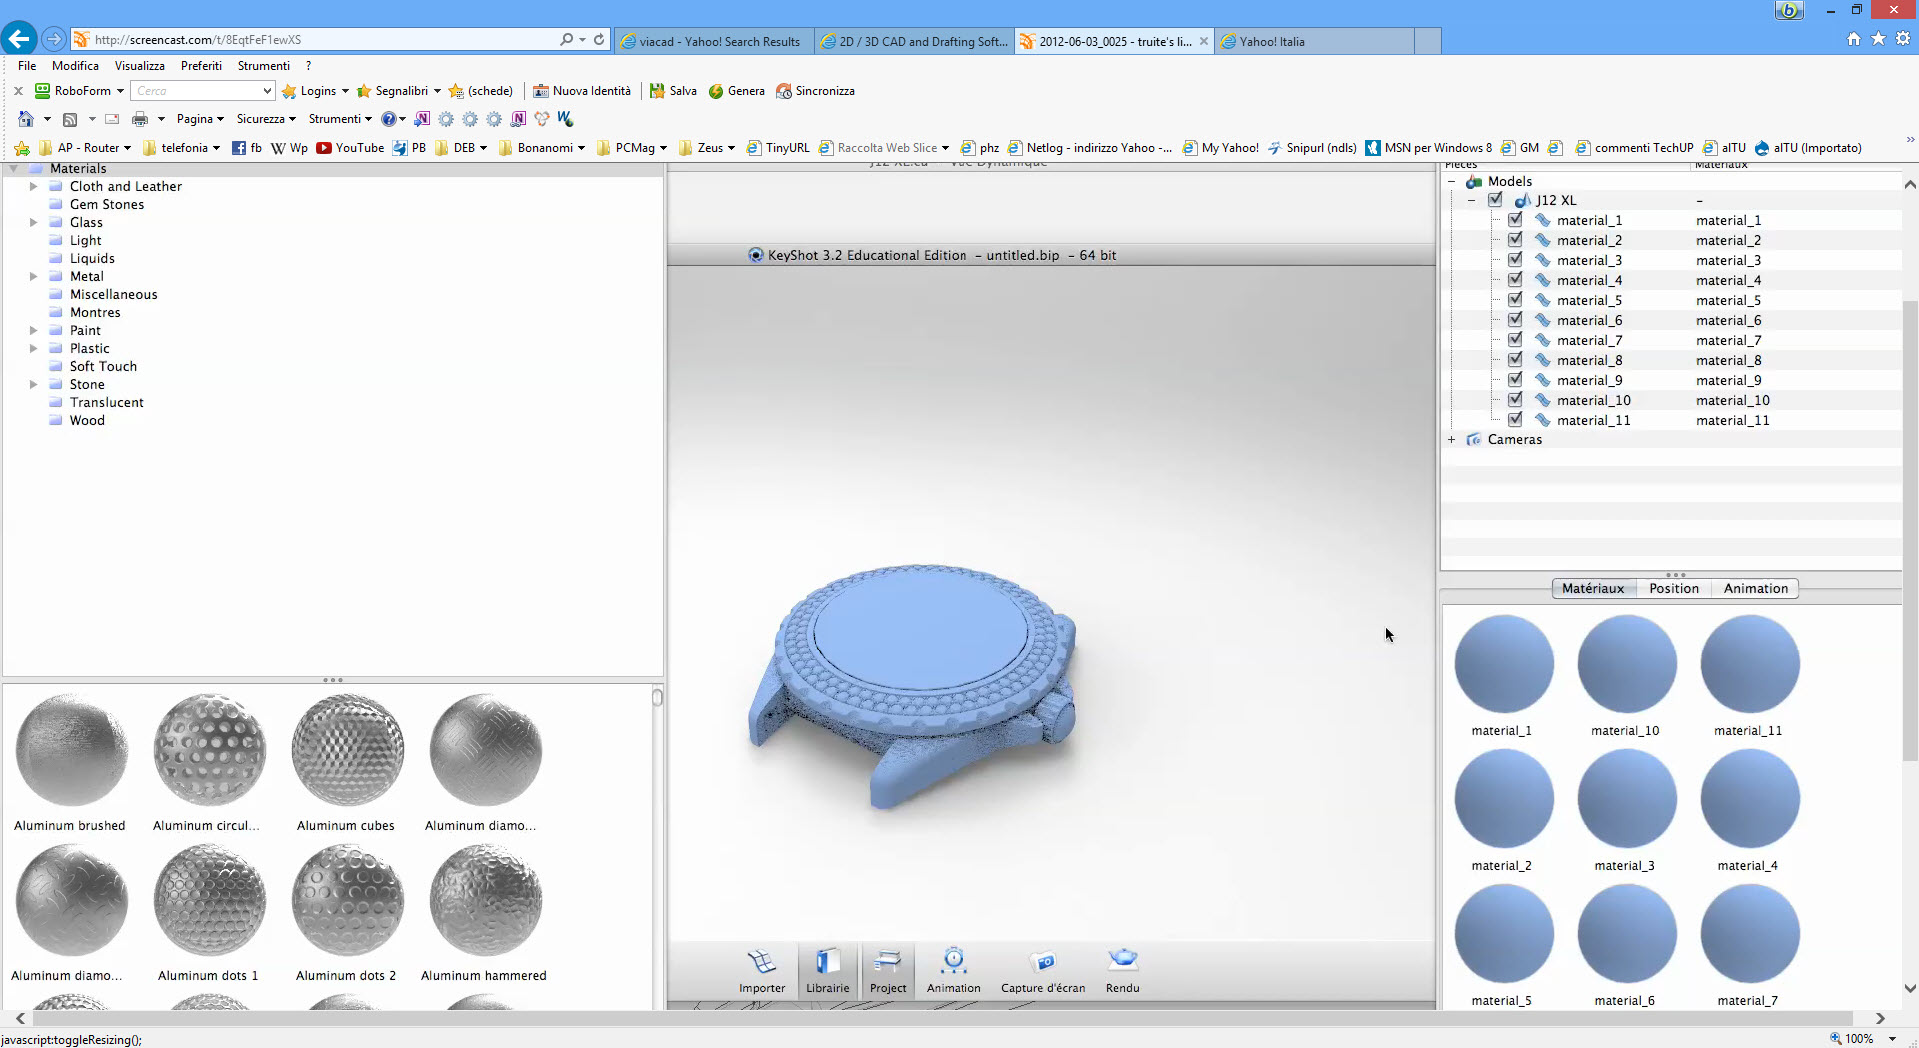Switch to the Position tab
Image resolution: width=1919 pixels, height=1048 pixels.
[x=1674, y=589]
